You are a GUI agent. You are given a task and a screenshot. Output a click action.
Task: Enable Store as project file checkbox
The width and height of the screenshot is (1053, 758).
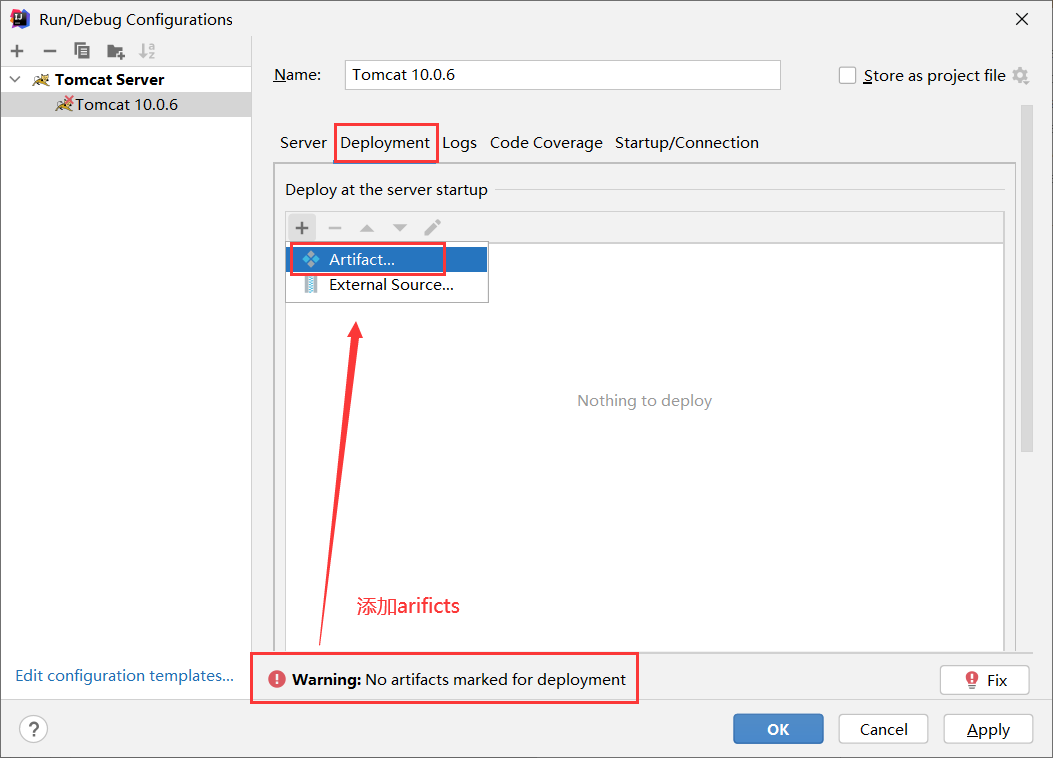[x=848, y=75]
